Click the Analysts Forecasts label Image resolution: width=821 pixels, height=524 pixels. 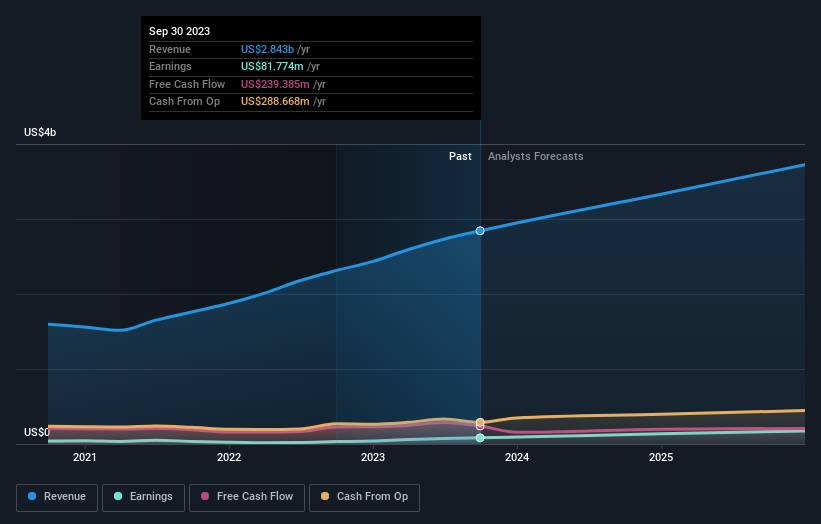536,156
